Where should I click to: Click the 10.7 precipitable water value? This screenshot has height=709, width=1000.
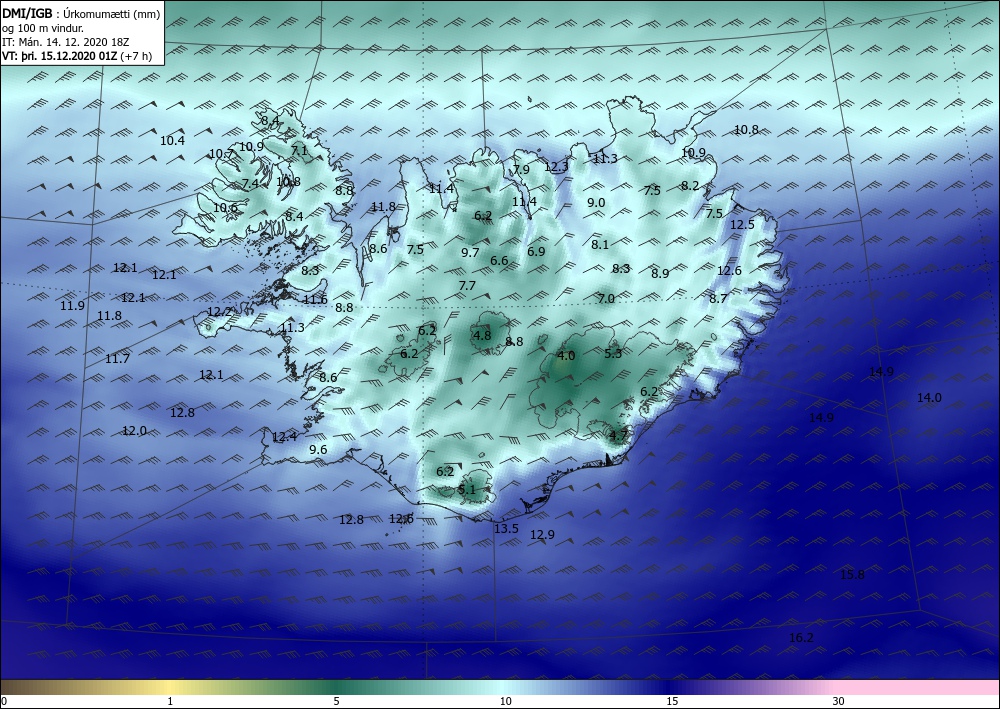pyautogui.click(x=221, y=154)
